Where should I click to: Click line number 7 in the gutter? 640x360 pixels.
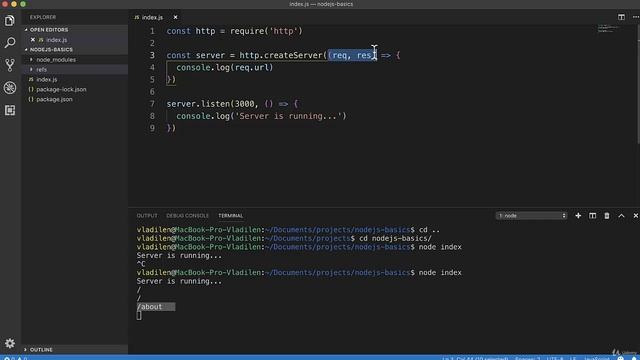(152, 104)
